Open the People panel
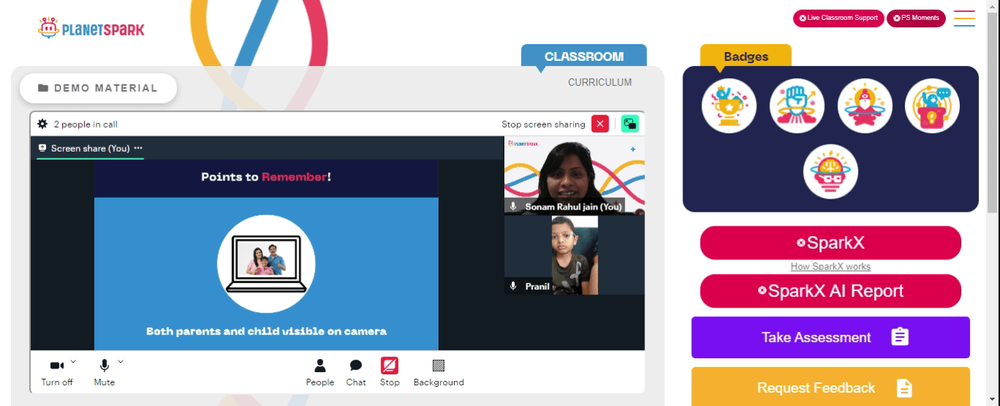 tap(320, 372)
